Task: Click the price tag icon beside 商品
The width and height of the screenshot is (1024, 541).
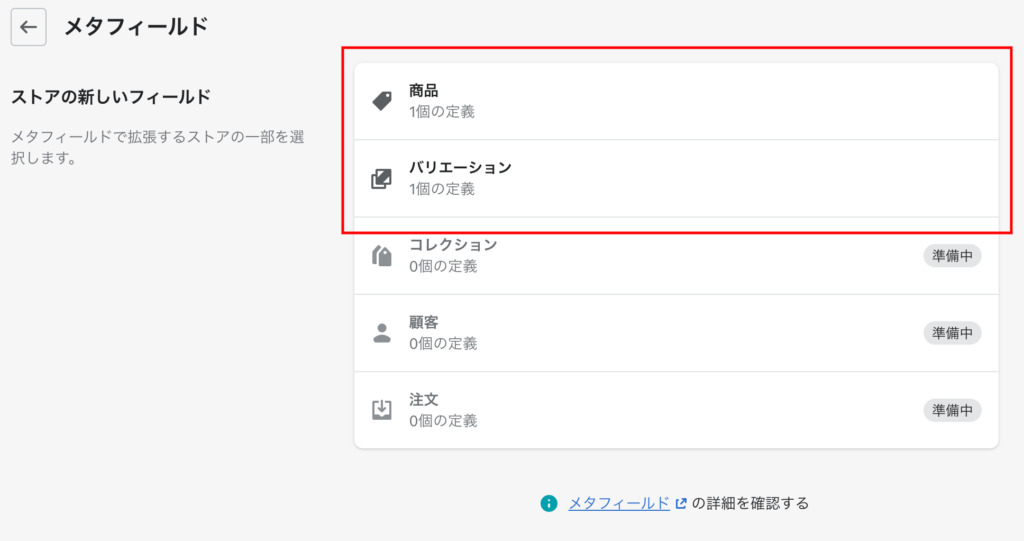Action: click(382, 101)
